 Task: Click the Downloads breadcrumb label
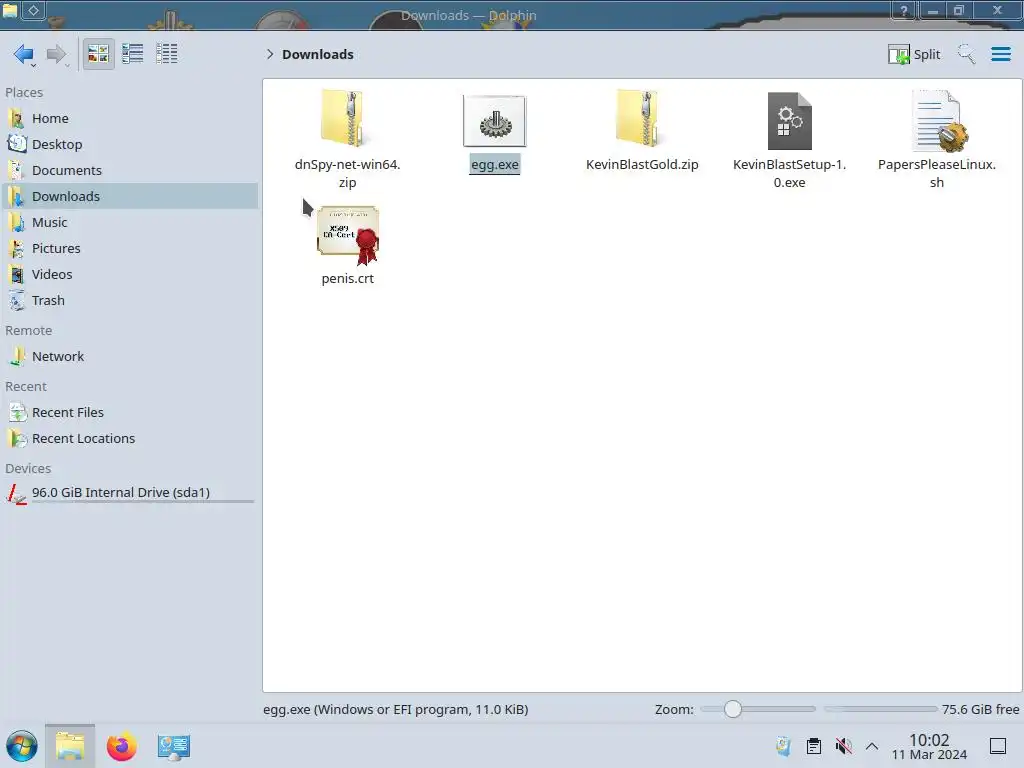coord(318,54)
